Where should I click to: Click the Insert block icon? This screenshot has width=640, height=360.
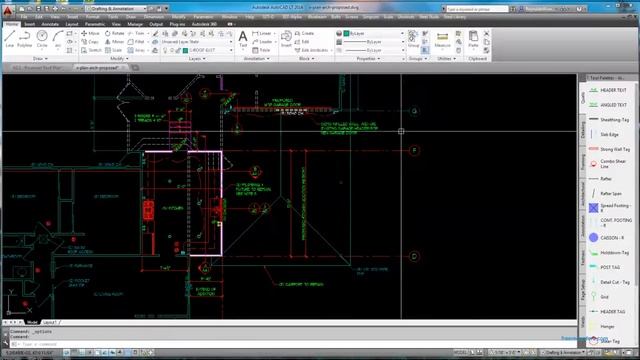(x=286, y=39)
